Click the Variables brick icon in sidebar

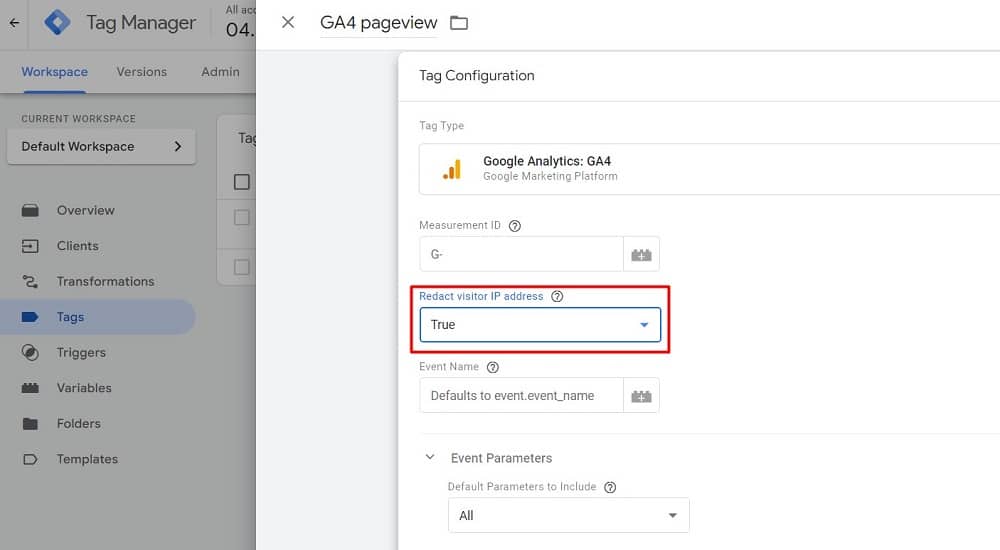pos(30,388)
